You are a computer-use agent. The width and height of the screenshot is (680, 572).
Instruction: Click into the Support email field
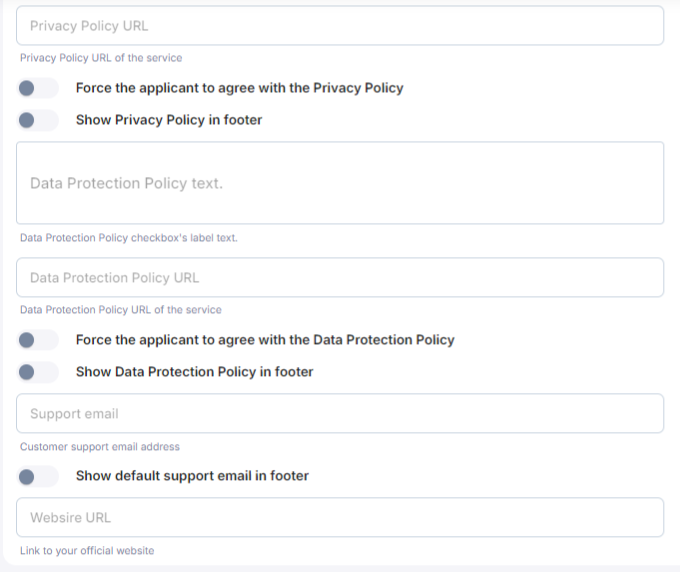click(340, 414)
